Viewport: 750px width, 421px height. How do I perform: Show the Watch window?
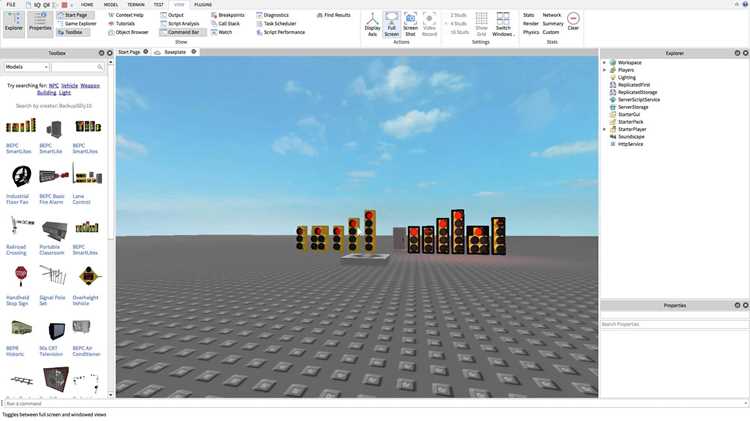[x=221, y=33]
